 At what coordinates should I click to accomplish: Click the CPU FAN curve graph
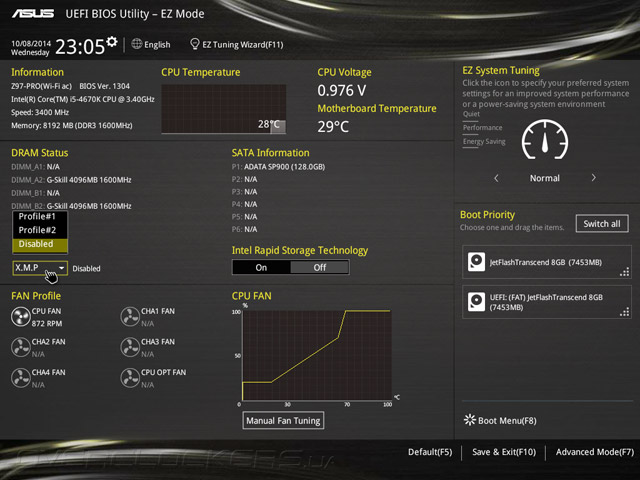tap(317, 355)
